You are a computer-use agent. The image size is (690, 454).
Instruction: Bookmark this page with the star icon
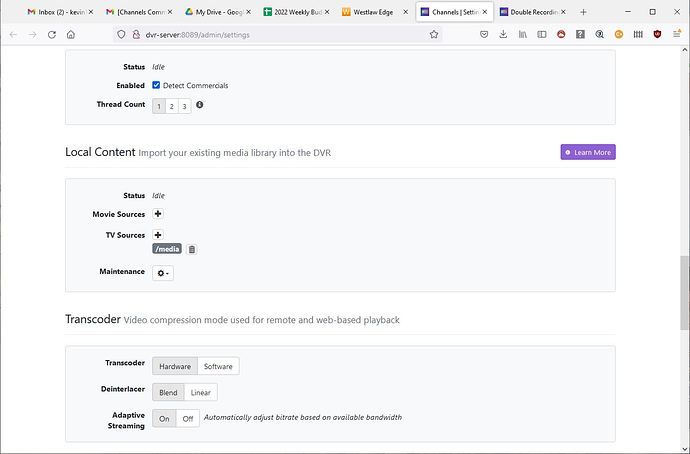(434, 33)
